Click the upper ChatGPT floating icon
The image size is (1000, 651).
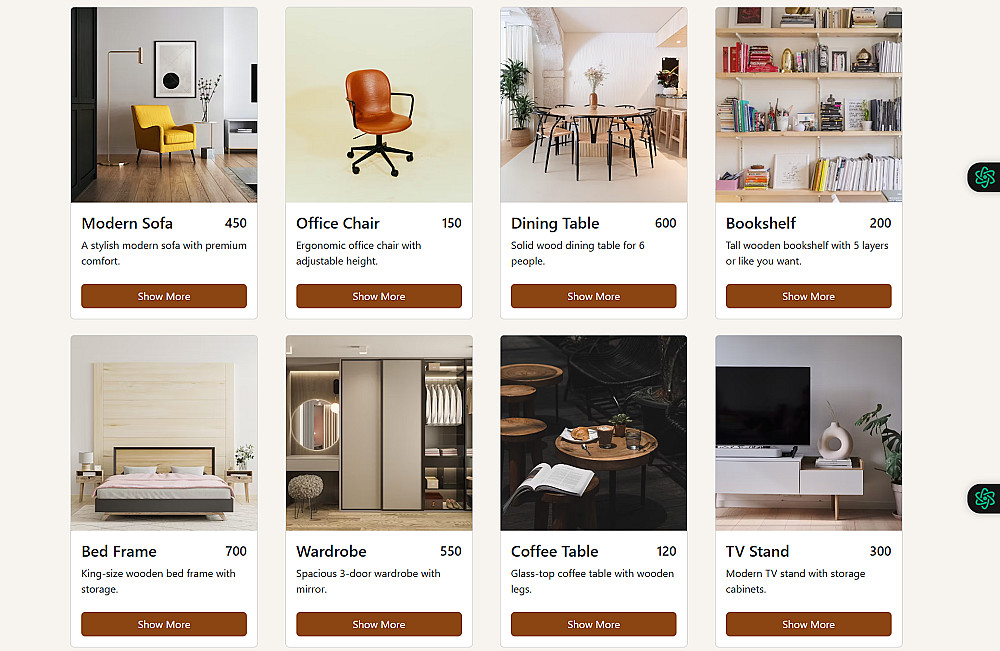pos(984,177)
